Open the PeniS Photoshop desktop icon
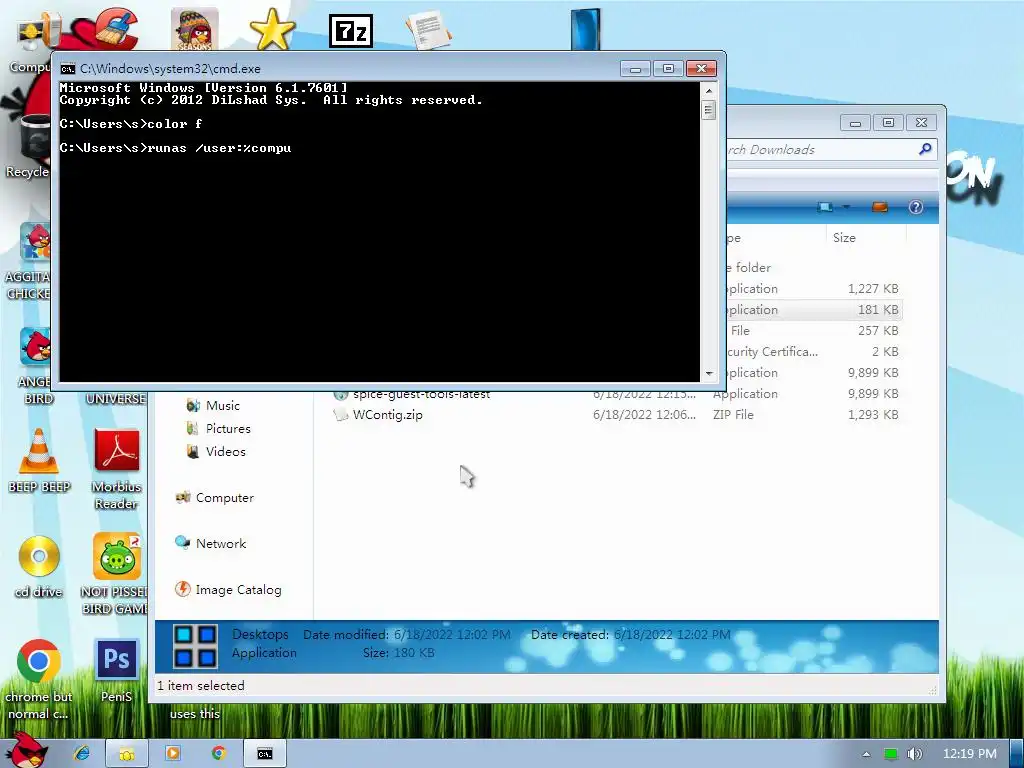1024x768 pixels. [116, 671]
